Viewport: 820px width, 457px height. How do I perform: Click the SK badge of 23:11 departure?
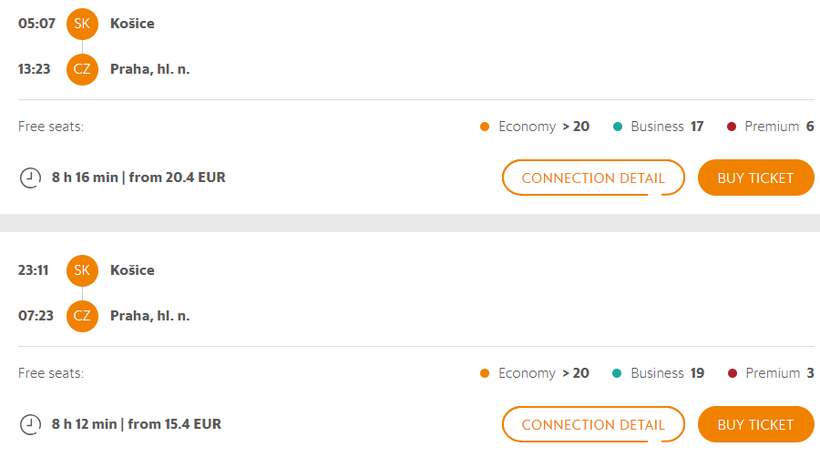82,270
